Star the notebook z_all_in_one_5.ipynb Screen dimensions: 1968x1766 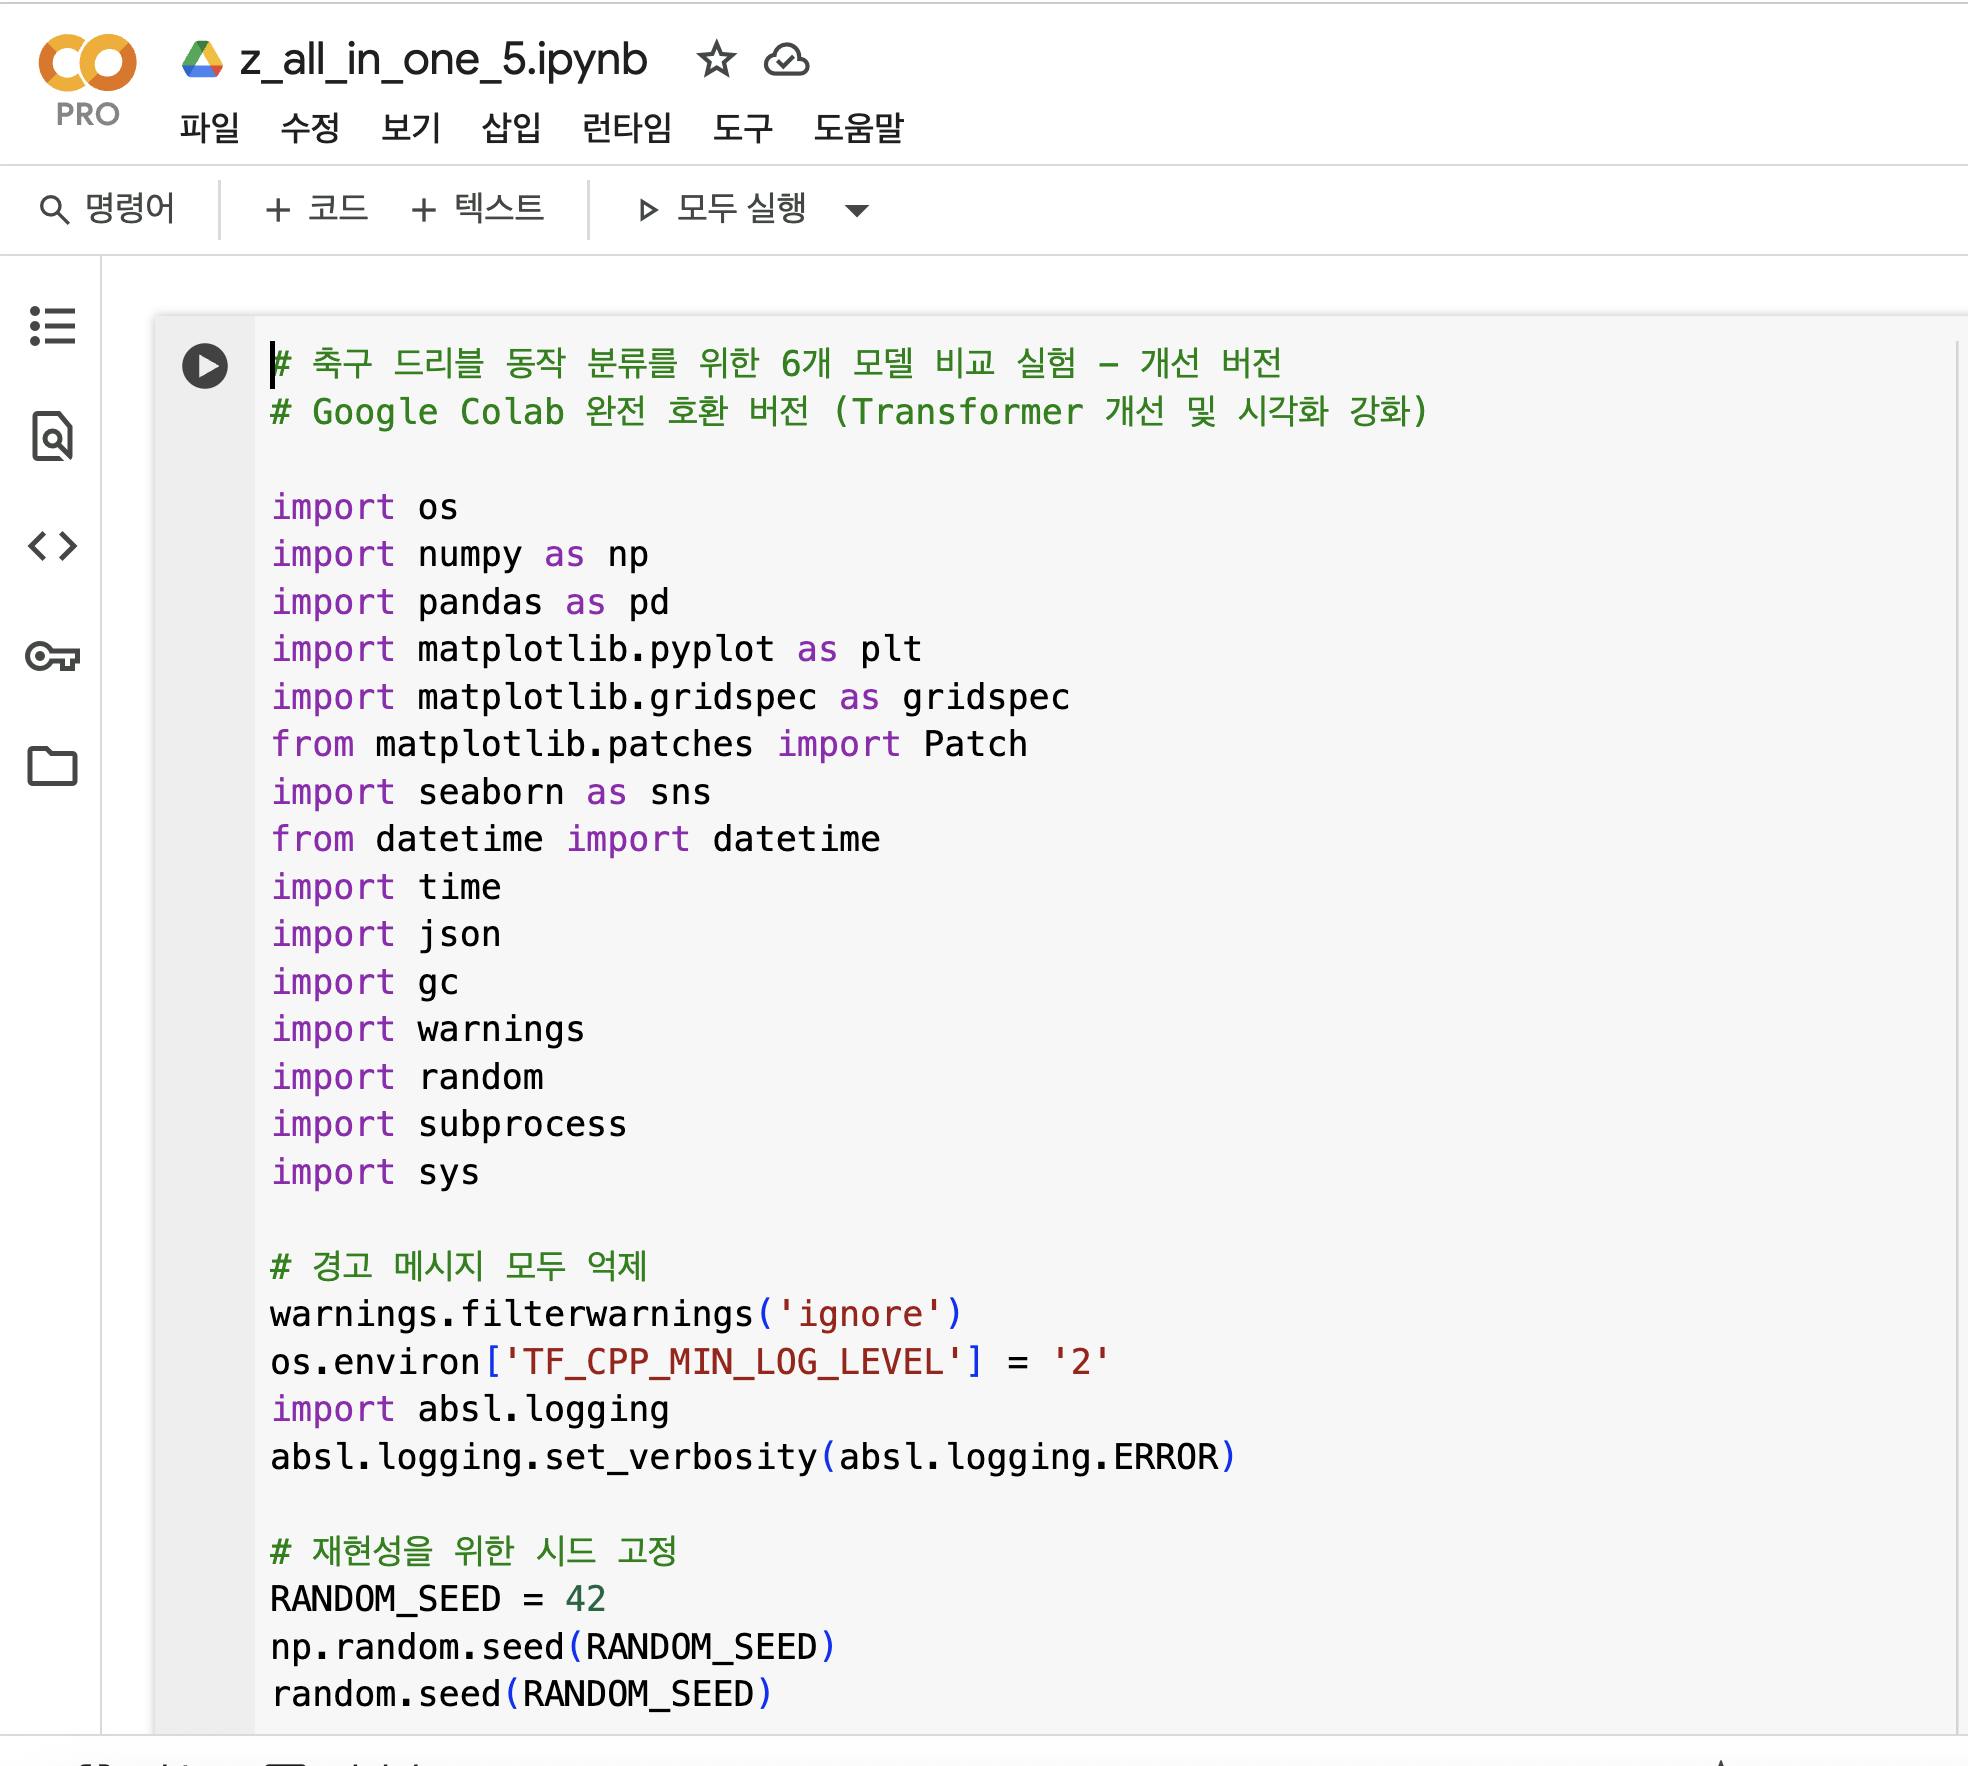[716, 60]
